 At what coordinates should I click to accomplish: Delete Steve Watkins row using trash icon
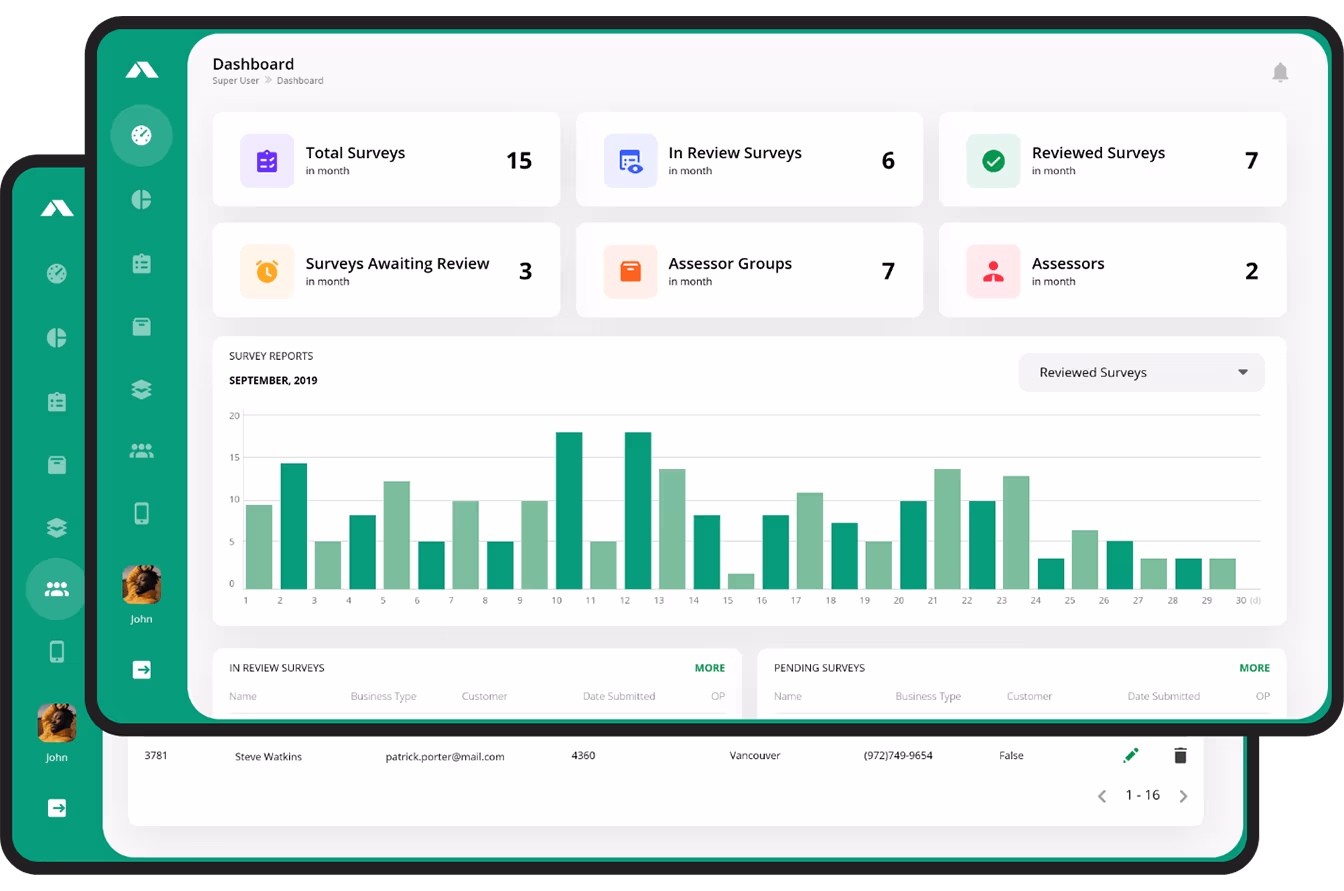click(1180, 756)
